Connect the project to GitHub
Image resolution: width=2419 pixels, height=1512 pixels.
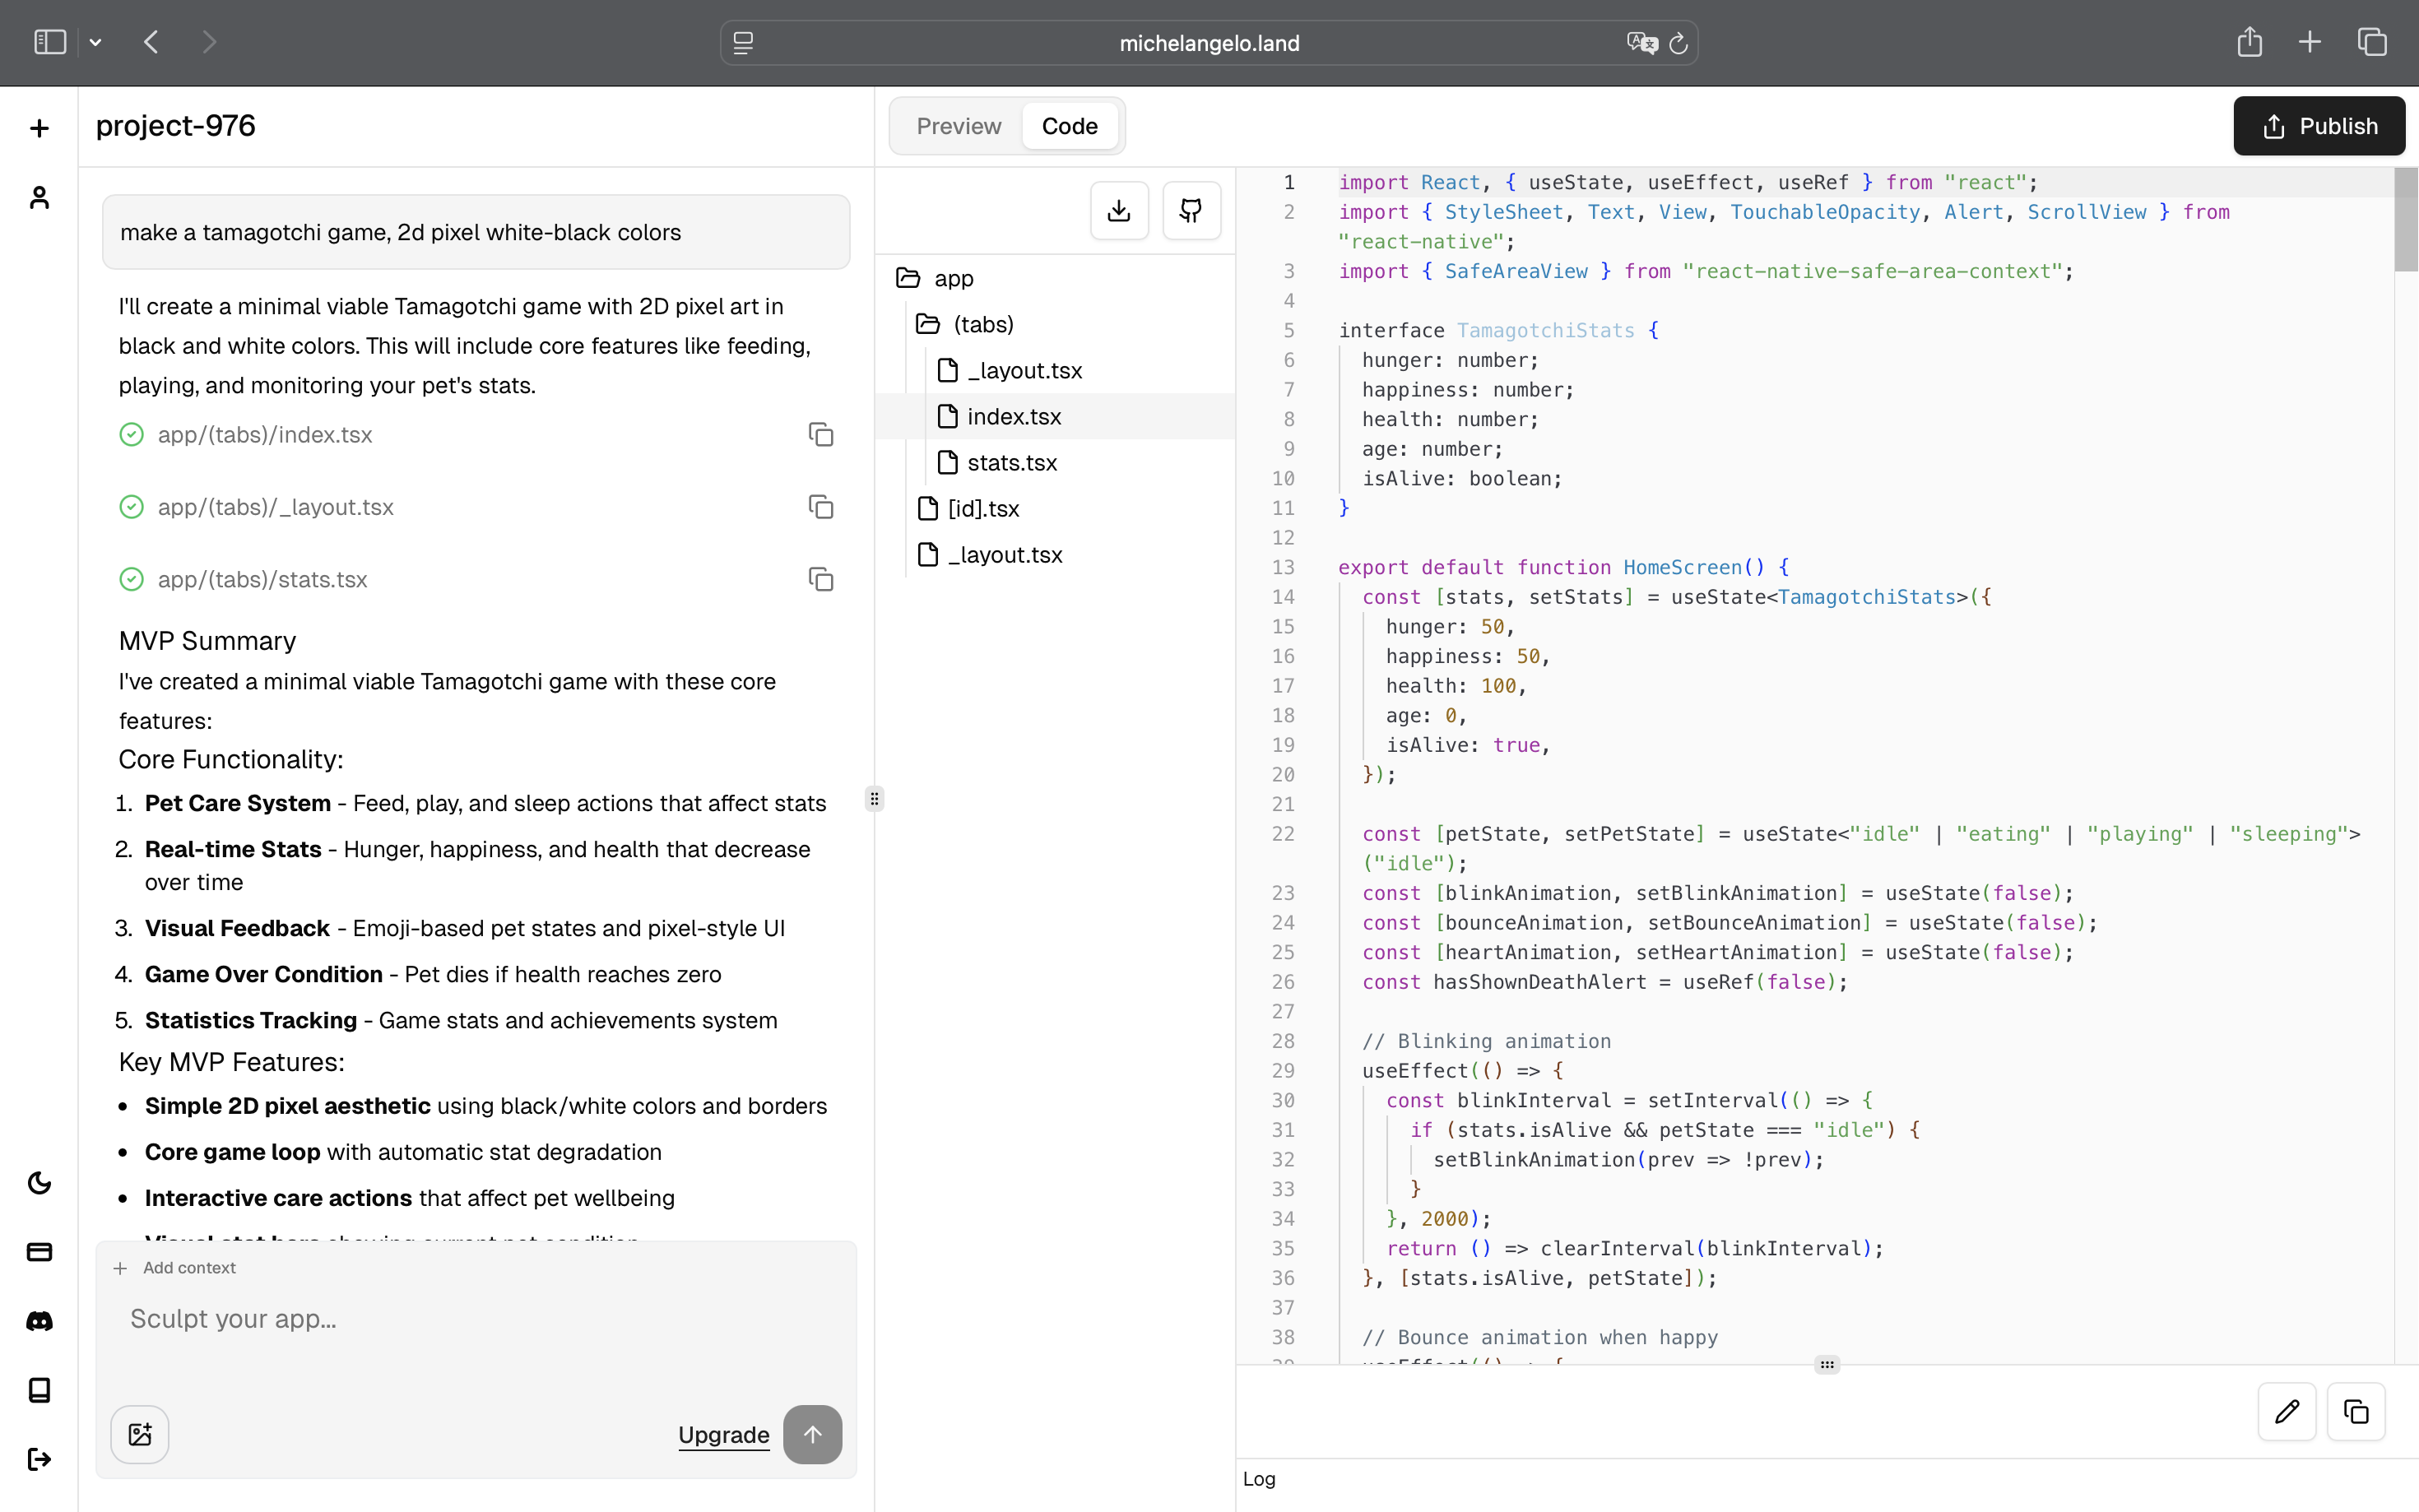point(1191,210)
